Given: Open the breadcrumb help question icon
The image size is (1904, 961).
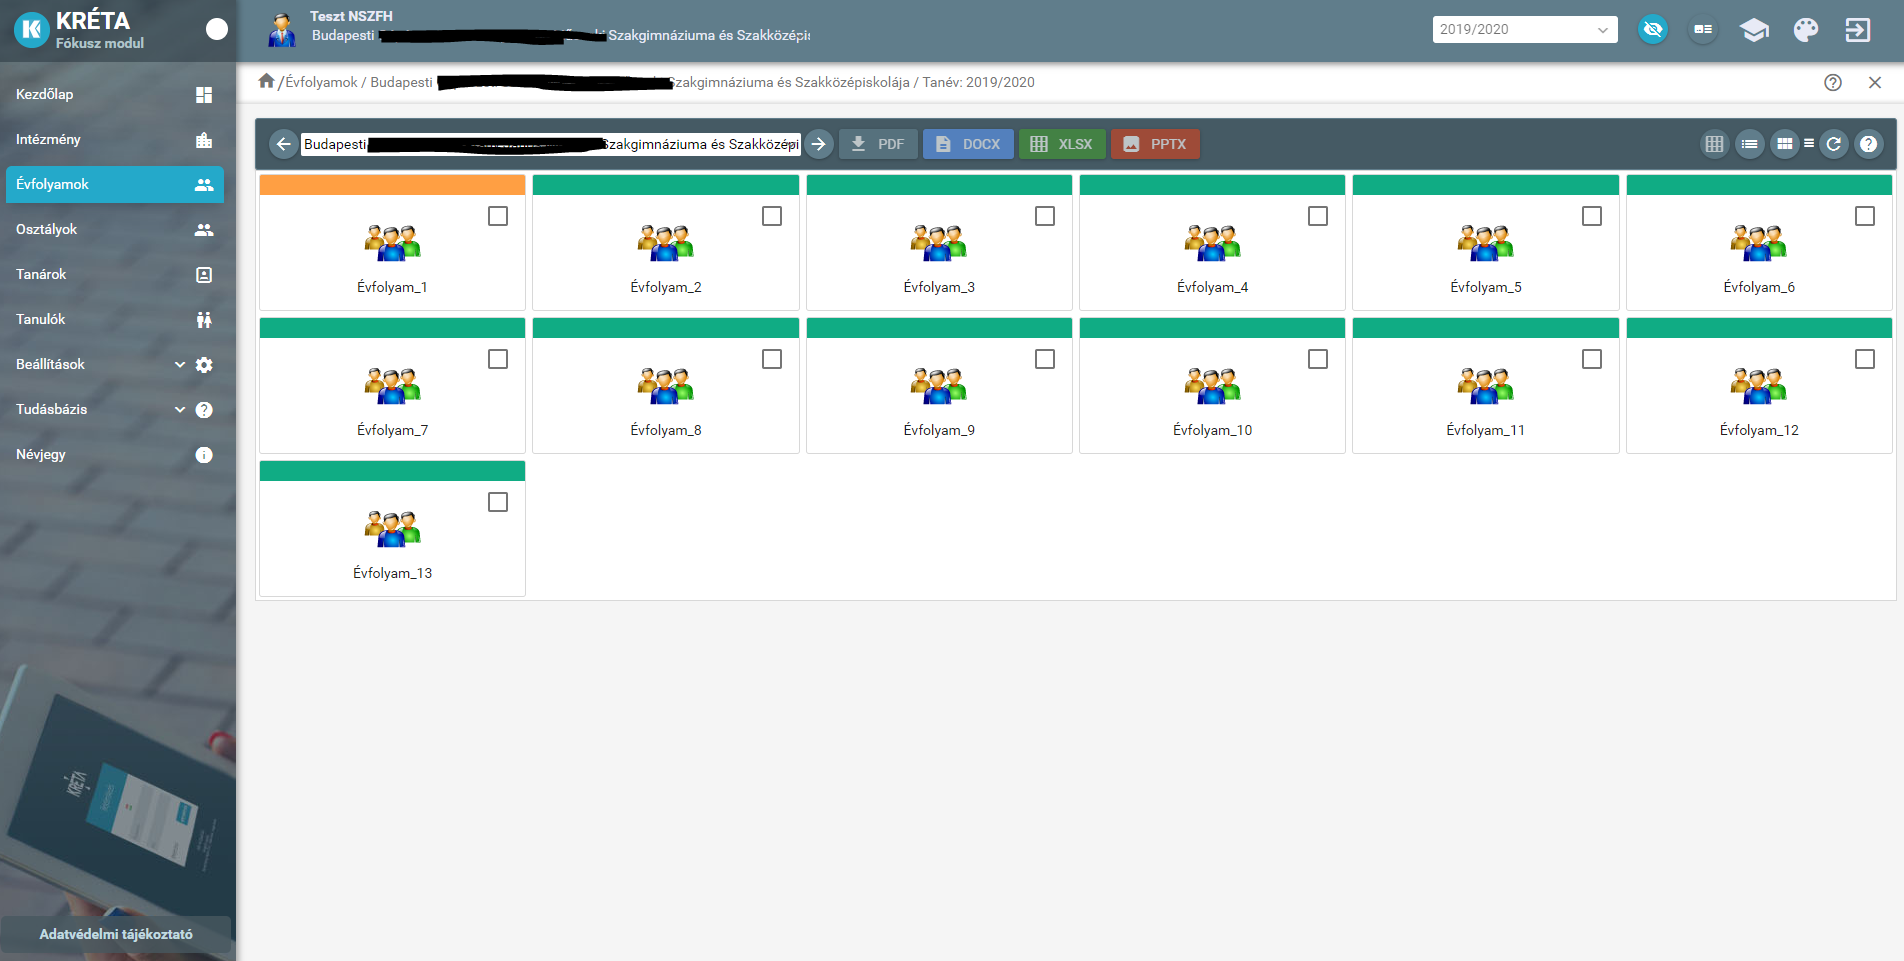Looking at the screenshot, I should 1833,83.
